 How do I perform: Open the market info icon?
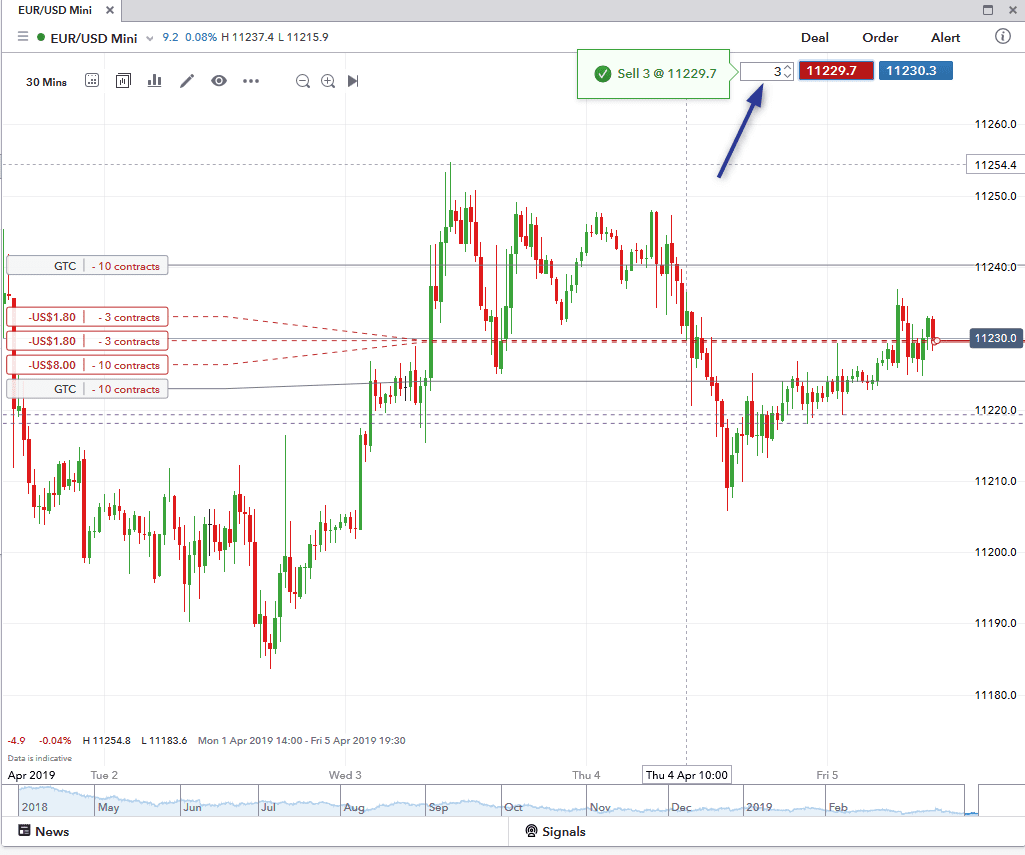(x=1003, y=37)
